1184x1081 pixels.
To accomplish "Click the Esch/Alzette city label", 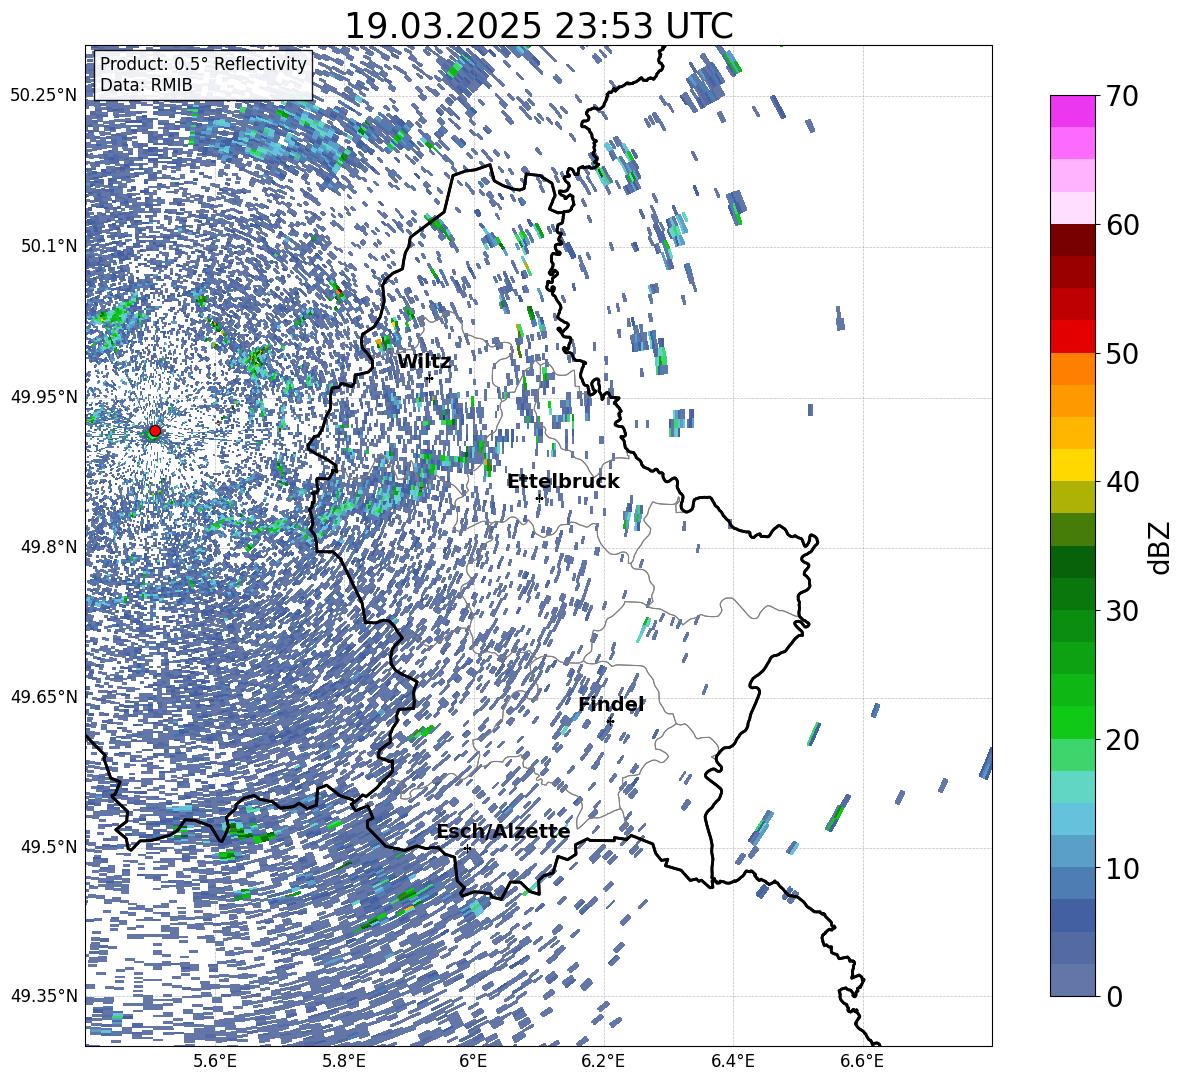I will (x=503, y=831).
